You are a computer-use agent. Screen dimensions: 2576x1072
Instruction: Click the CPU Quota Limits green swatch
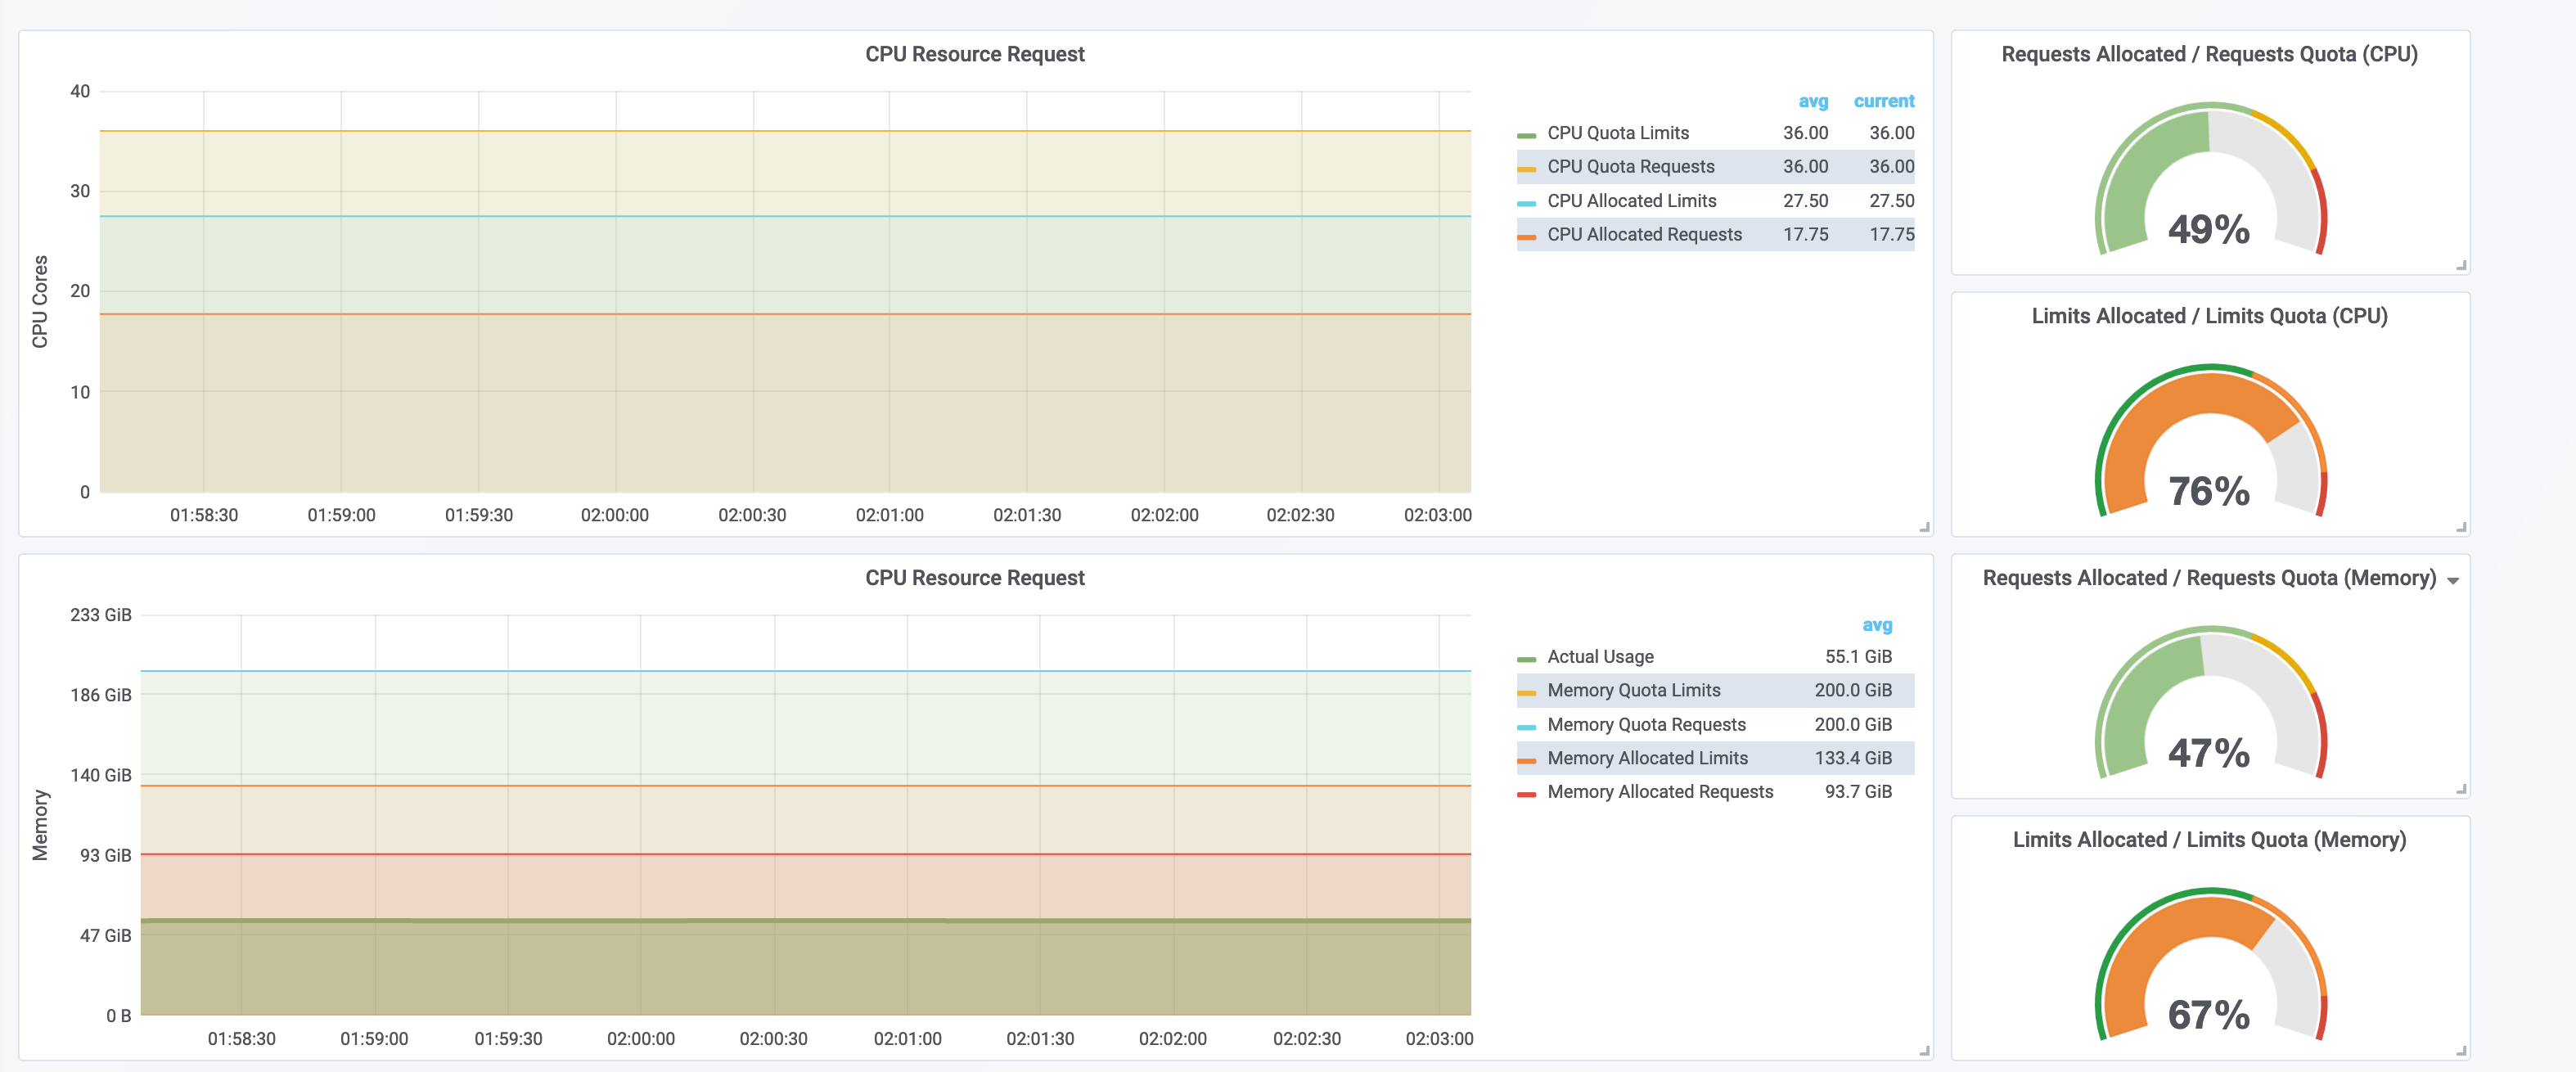(x=1525, y=135)
